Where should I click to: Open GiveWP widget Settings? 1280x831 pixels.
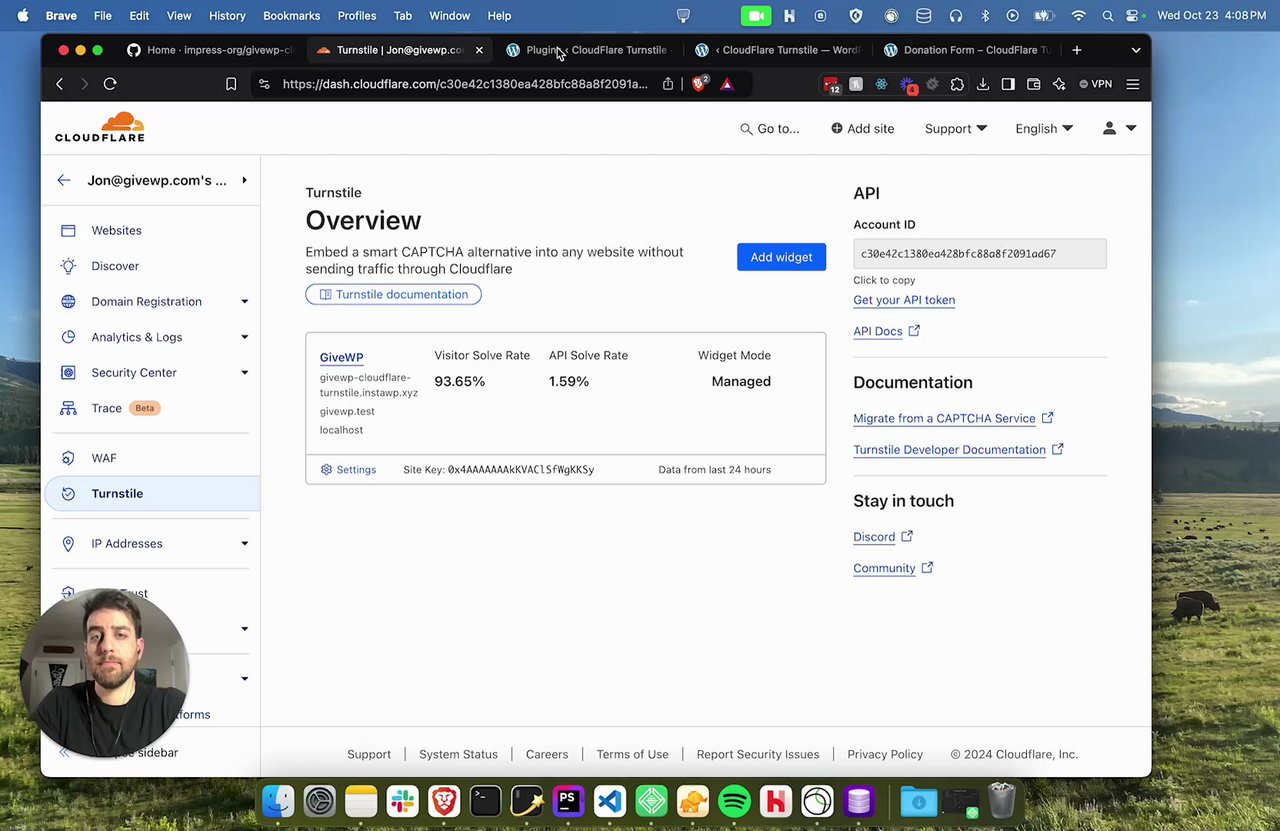(x=348, y=470)
